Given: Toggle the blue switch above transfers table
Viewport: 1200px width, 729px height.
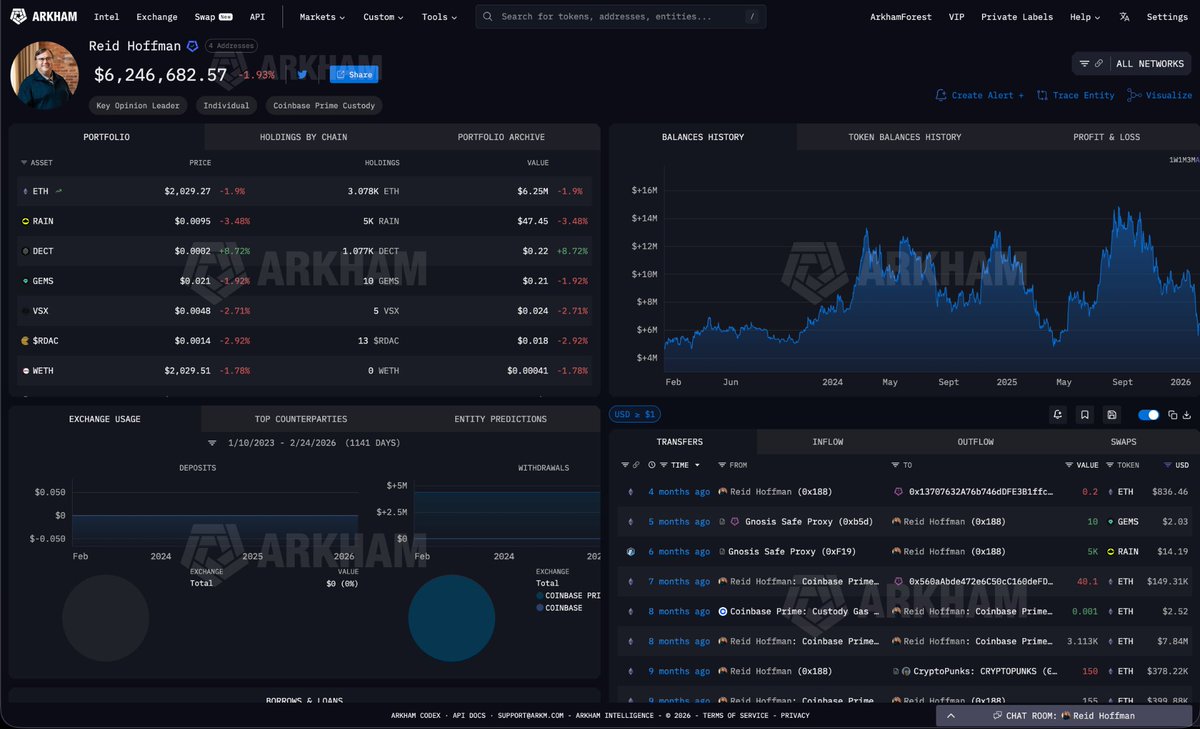Looking at the screenshot, I should (x=1148, y=414).
